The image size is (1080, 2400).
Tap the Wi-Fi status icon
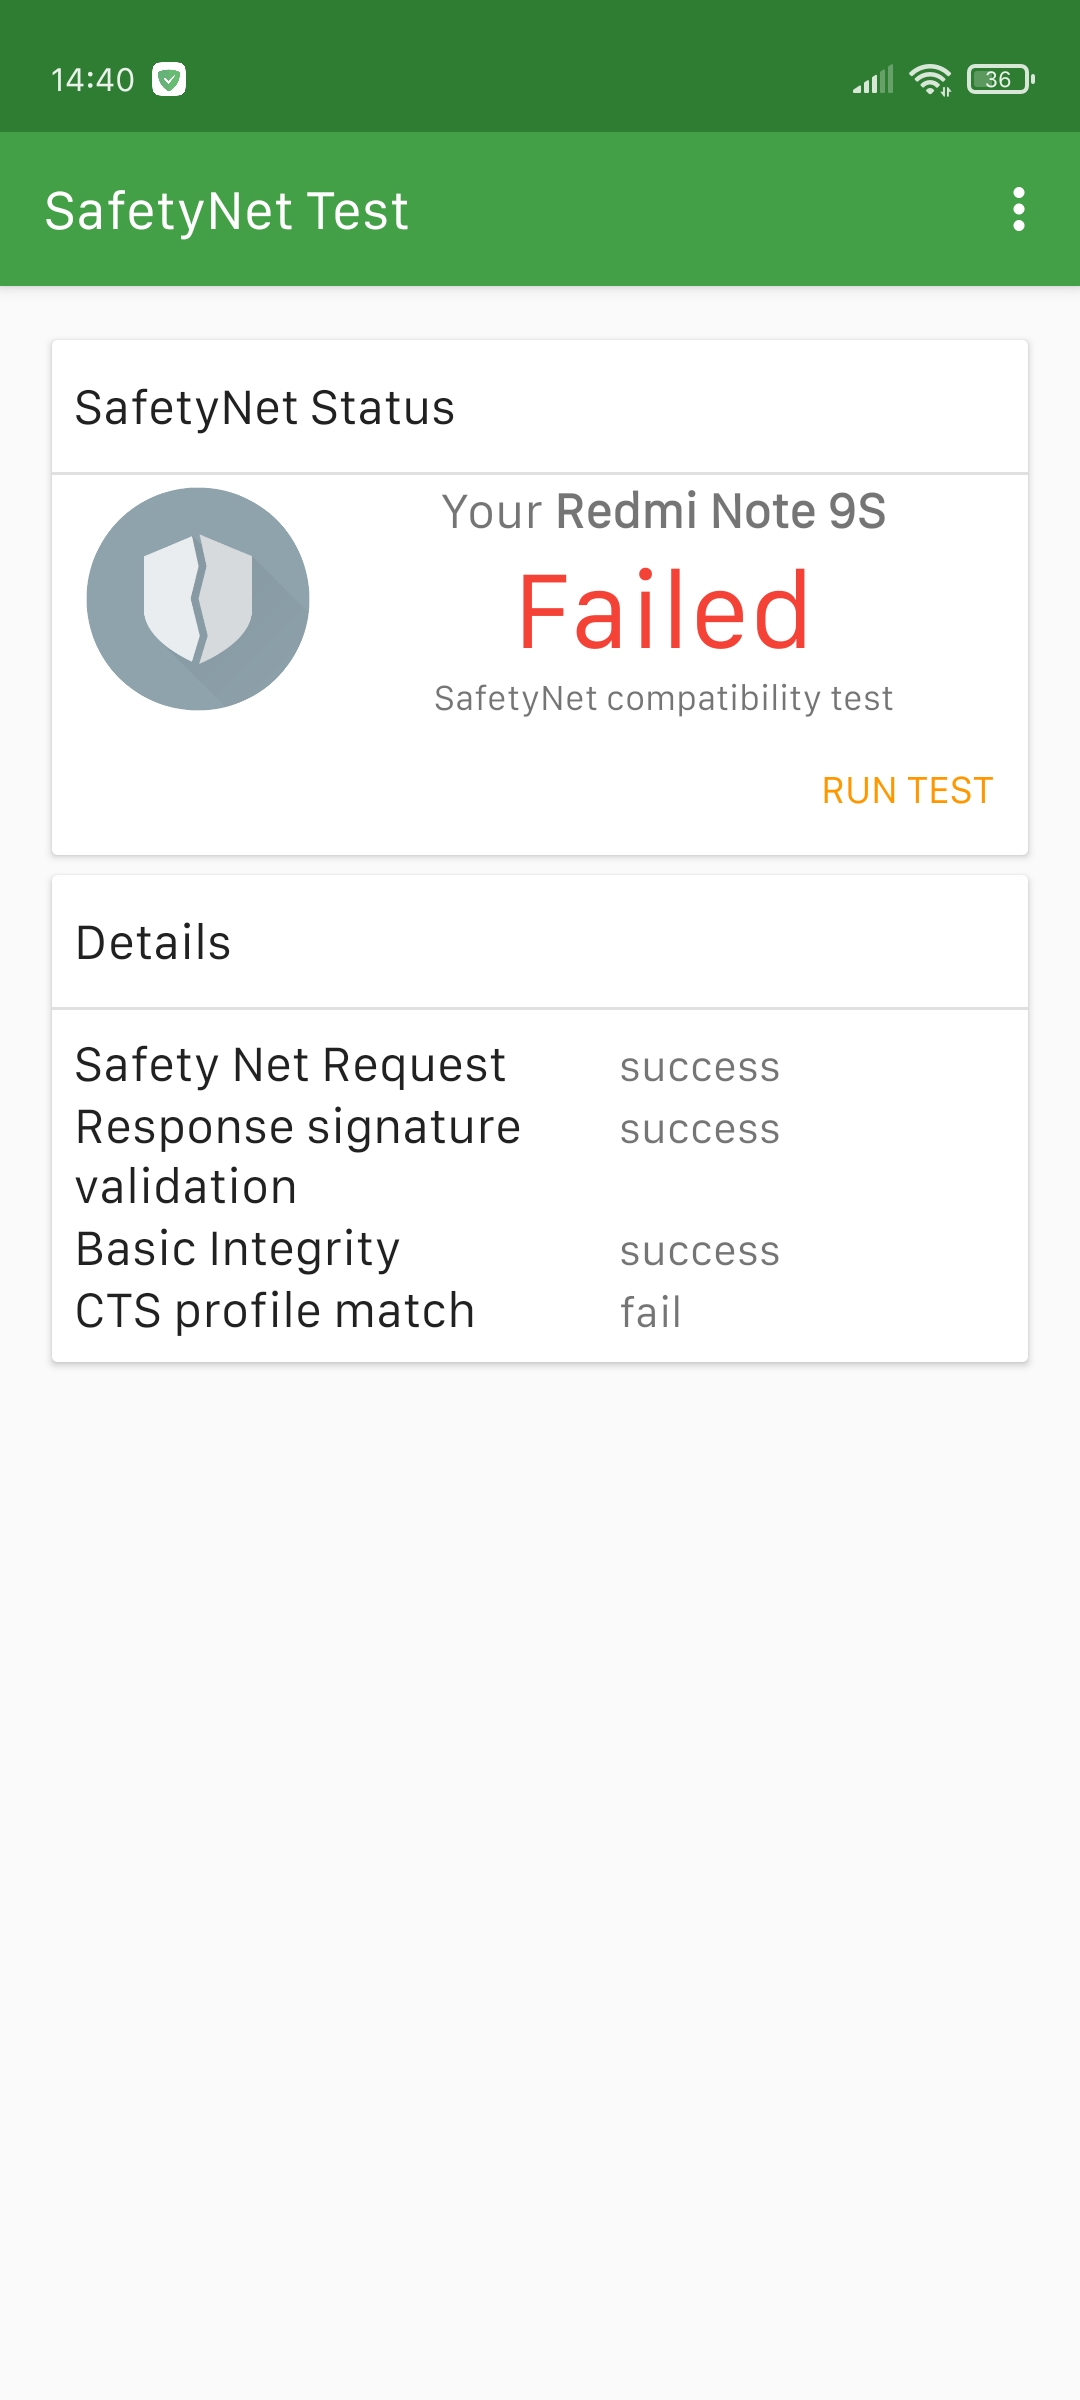(x=930, y=79)
